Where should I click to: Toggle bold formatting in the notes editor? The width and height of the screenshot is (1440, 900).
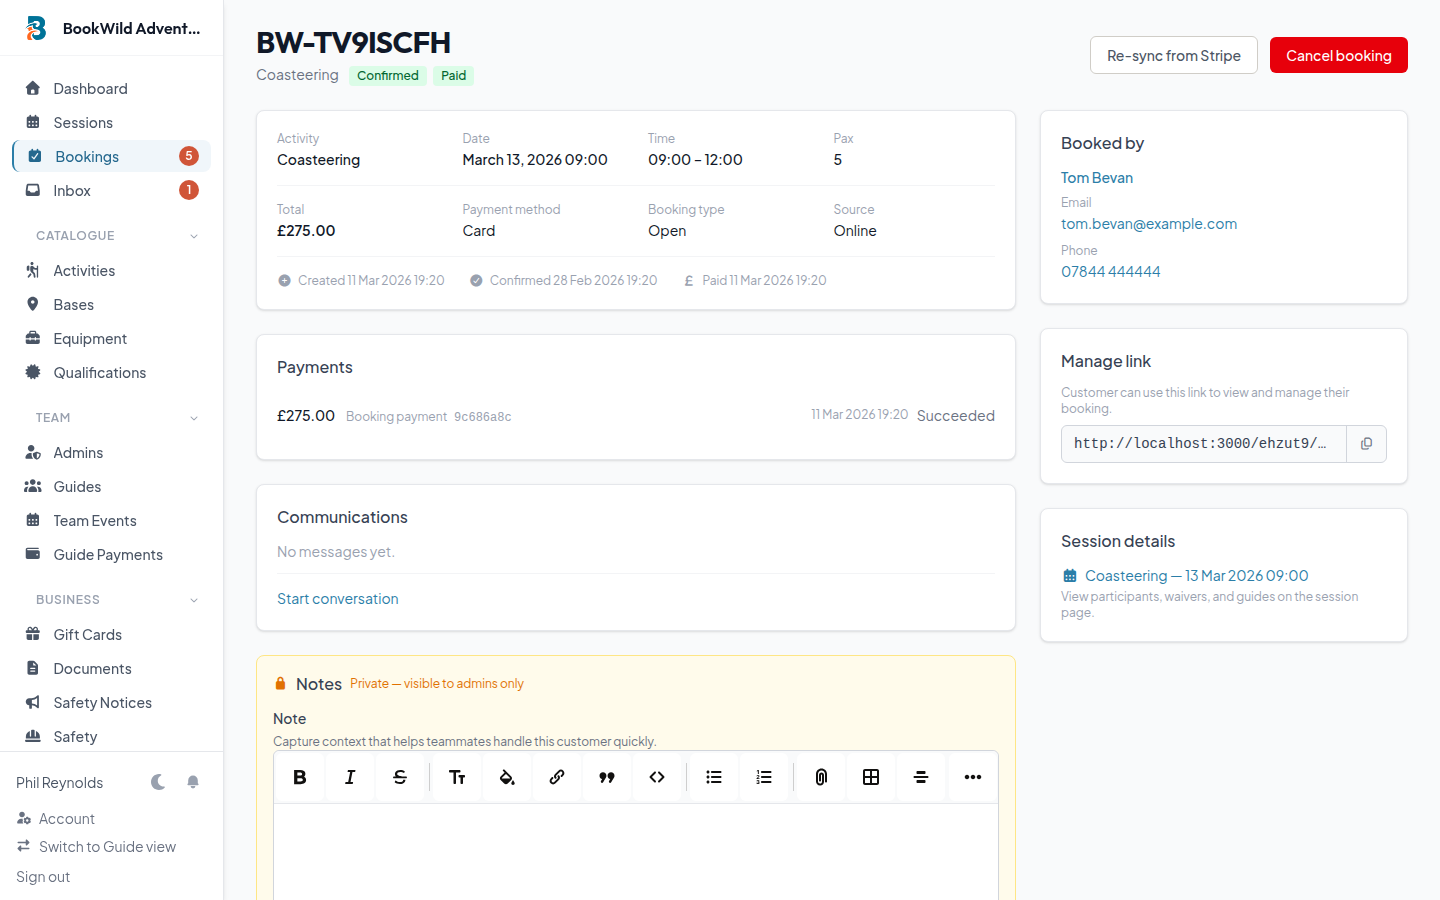(x=299, y=777)
